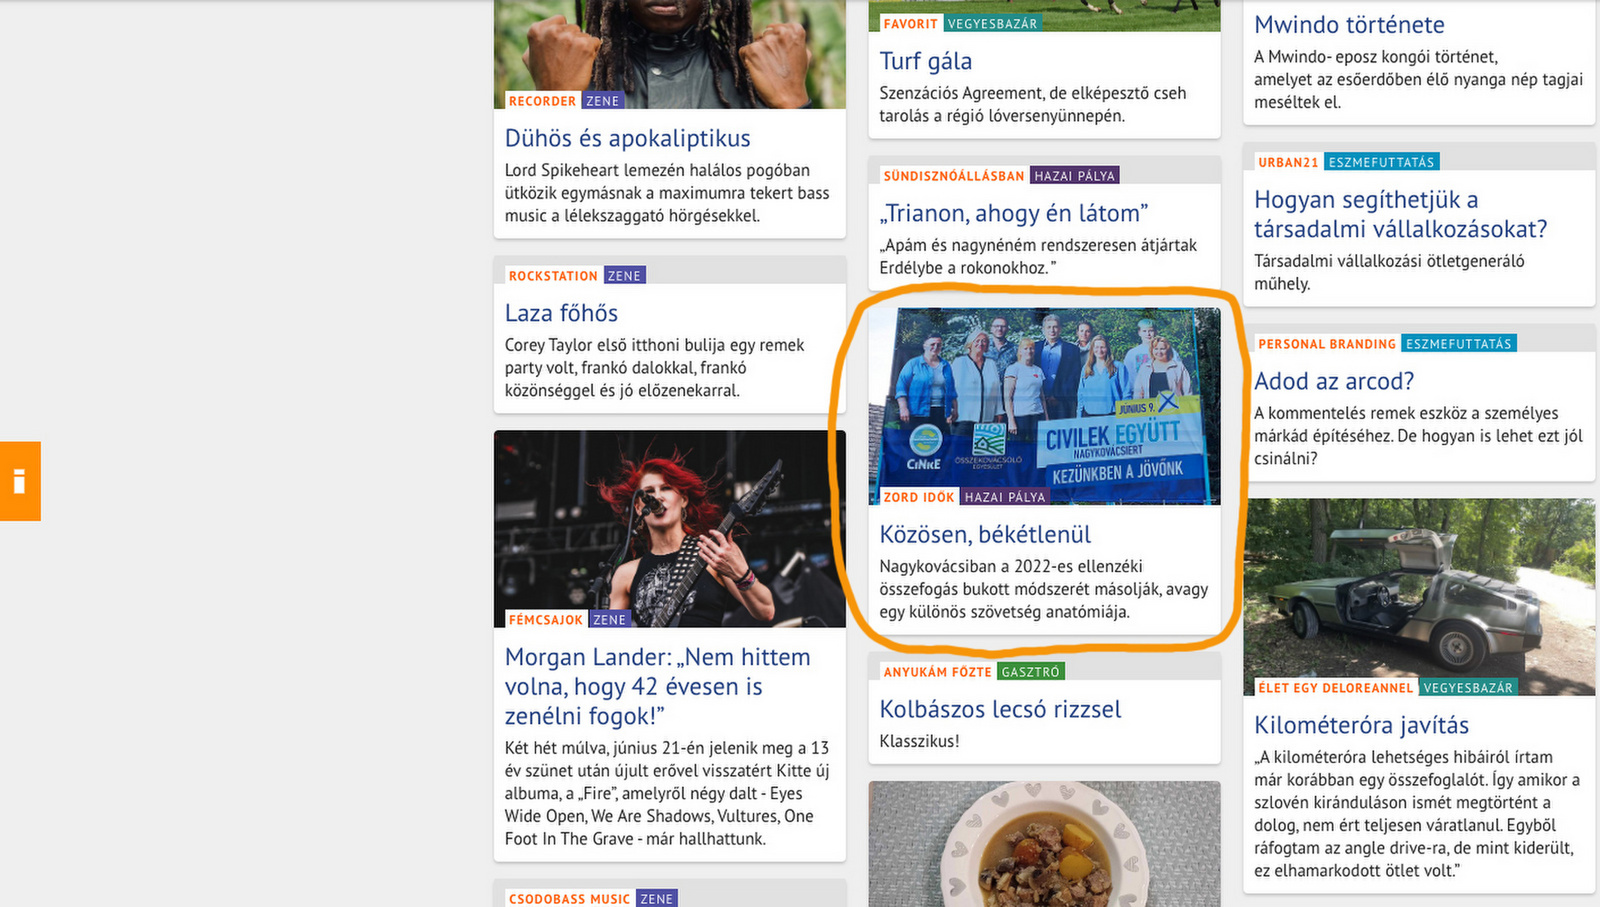This screenshot has width=1600, height=907.
Task: Click the orange info icon on left edge
Action: [20, 481]
